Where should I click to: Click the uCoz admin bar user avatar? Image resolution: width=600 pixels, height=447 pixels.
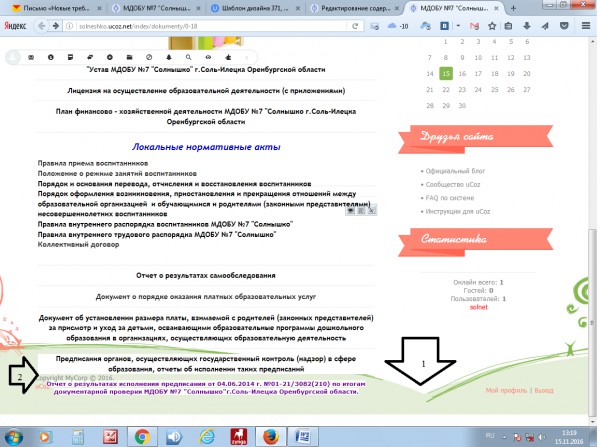(x=13, y=57)
